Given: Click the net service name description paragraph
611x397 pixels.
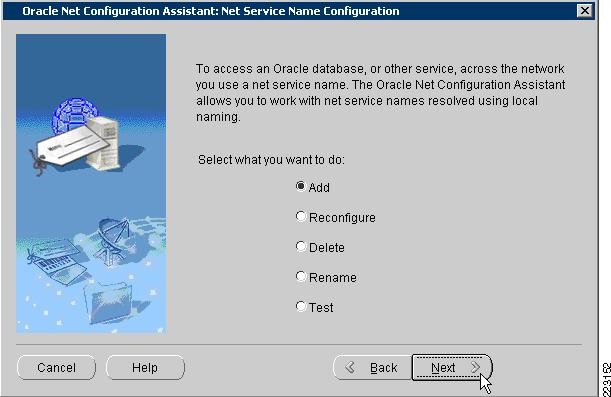Looking at the screenshot, I should 380,93.
